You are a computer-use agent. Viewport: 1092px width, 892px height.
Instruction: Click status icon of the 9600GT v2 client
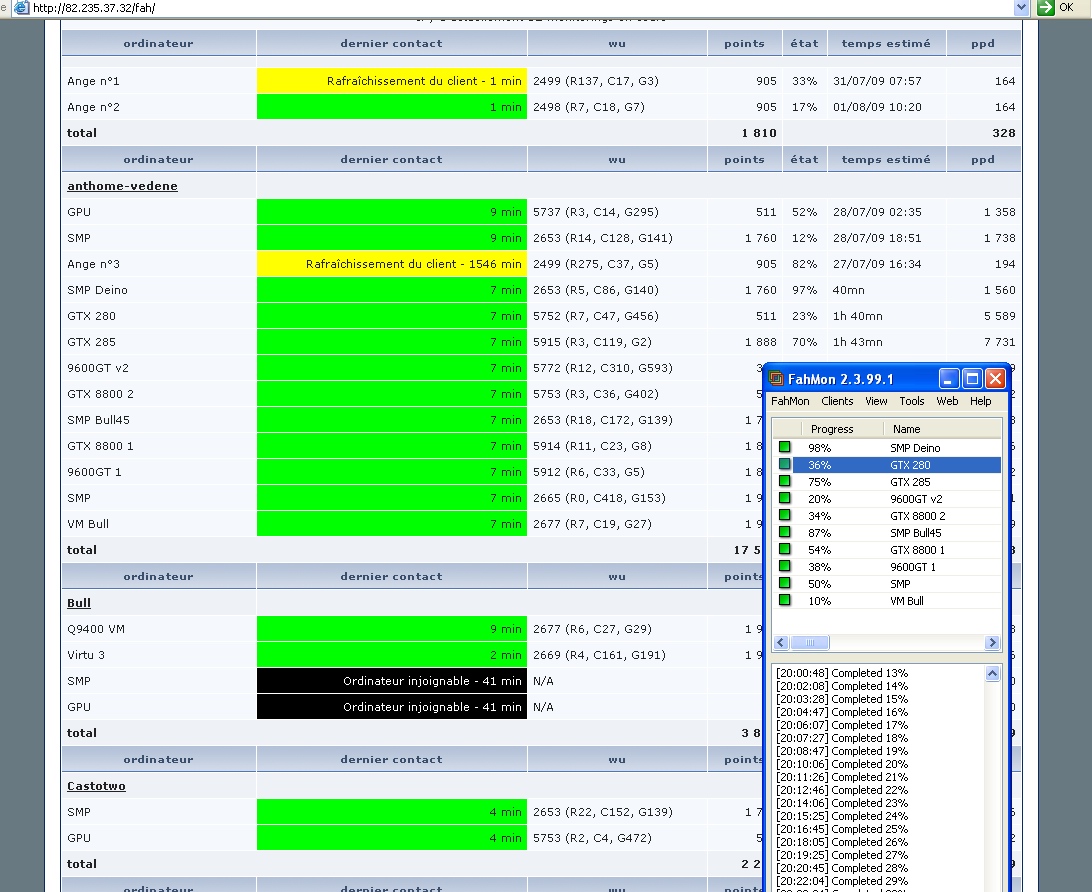click(785, 498)
